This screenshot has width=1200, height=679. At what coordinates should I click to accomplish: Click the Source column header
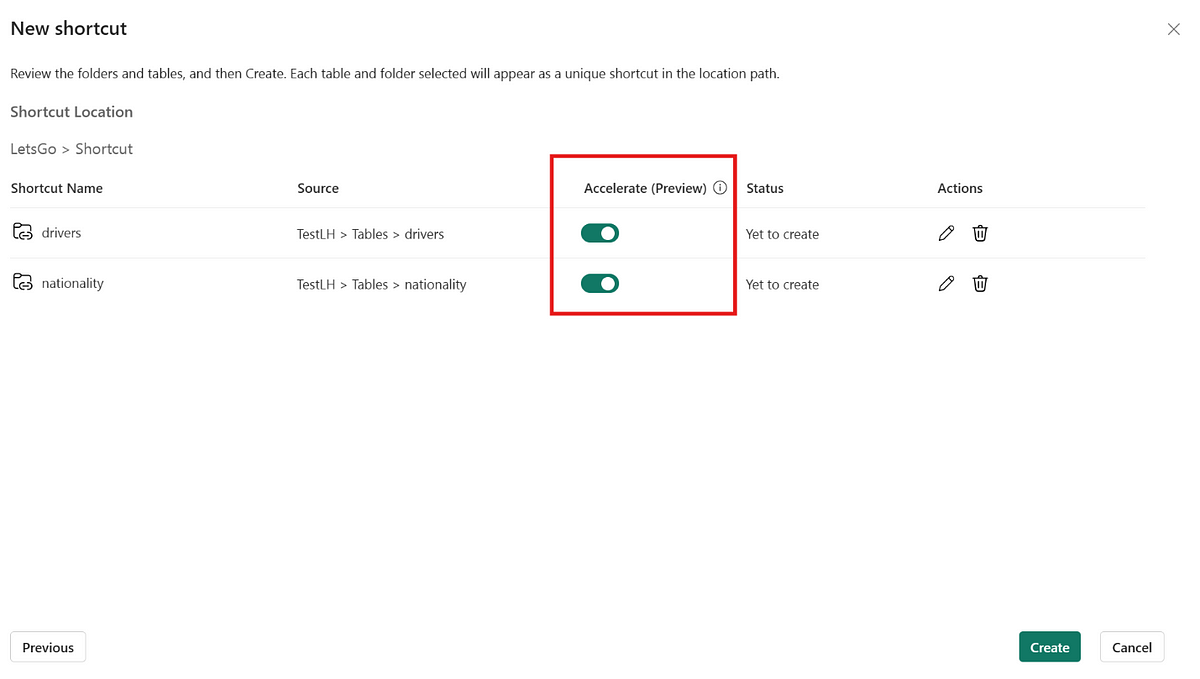click(318, 188)
